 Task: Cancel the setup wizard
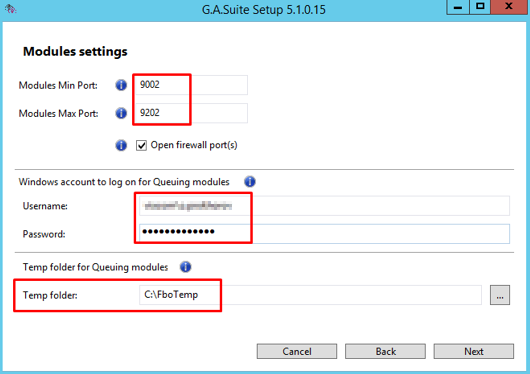tap(297, 351)
